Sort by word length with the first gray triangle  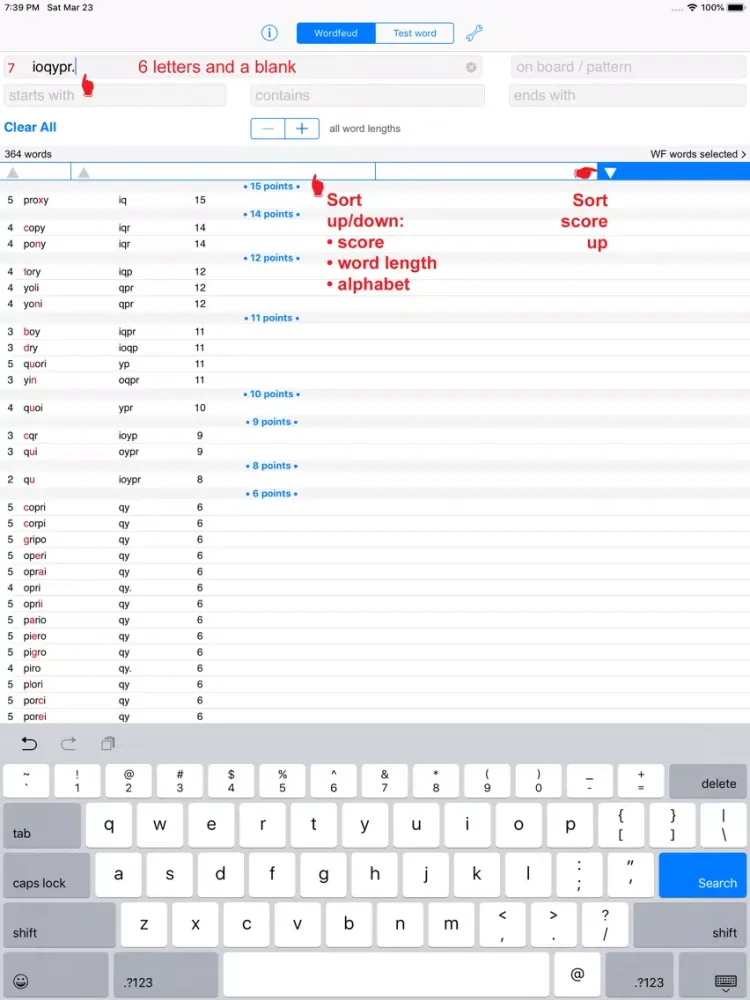pos(13,173)
